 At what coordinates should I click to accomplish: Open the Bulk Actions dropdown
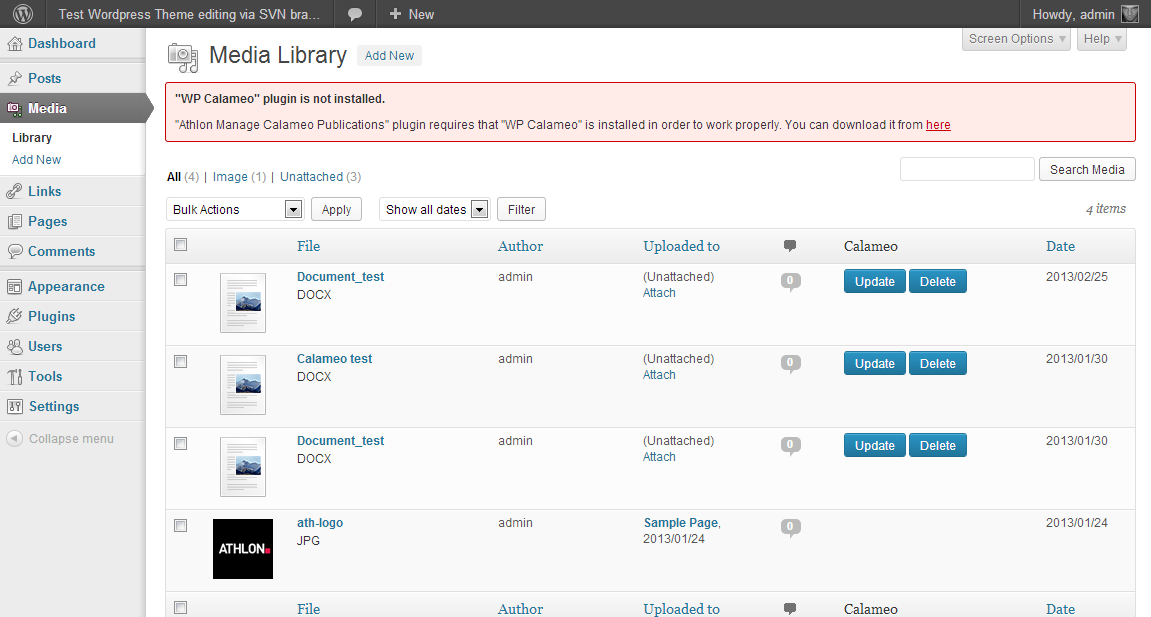pos(235,210)
